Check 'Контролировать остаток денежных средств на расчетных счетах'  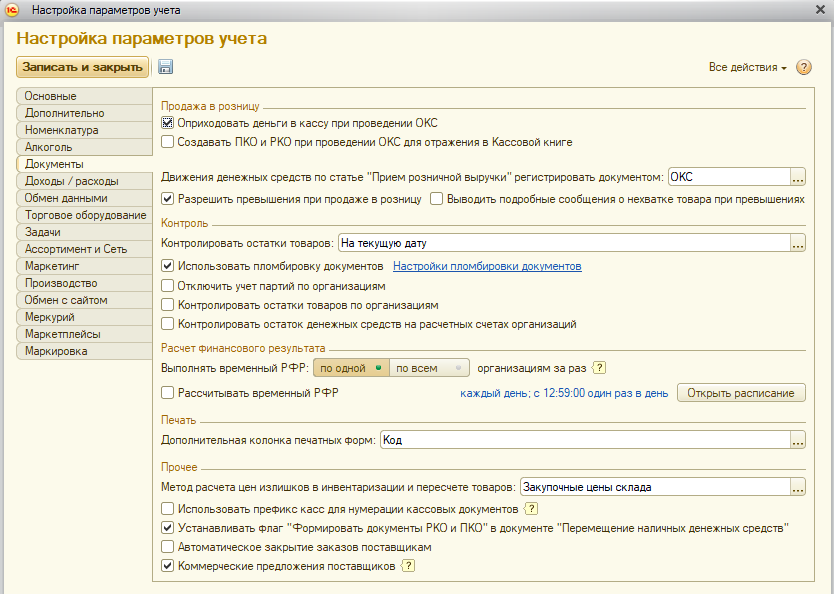[168, 324]
